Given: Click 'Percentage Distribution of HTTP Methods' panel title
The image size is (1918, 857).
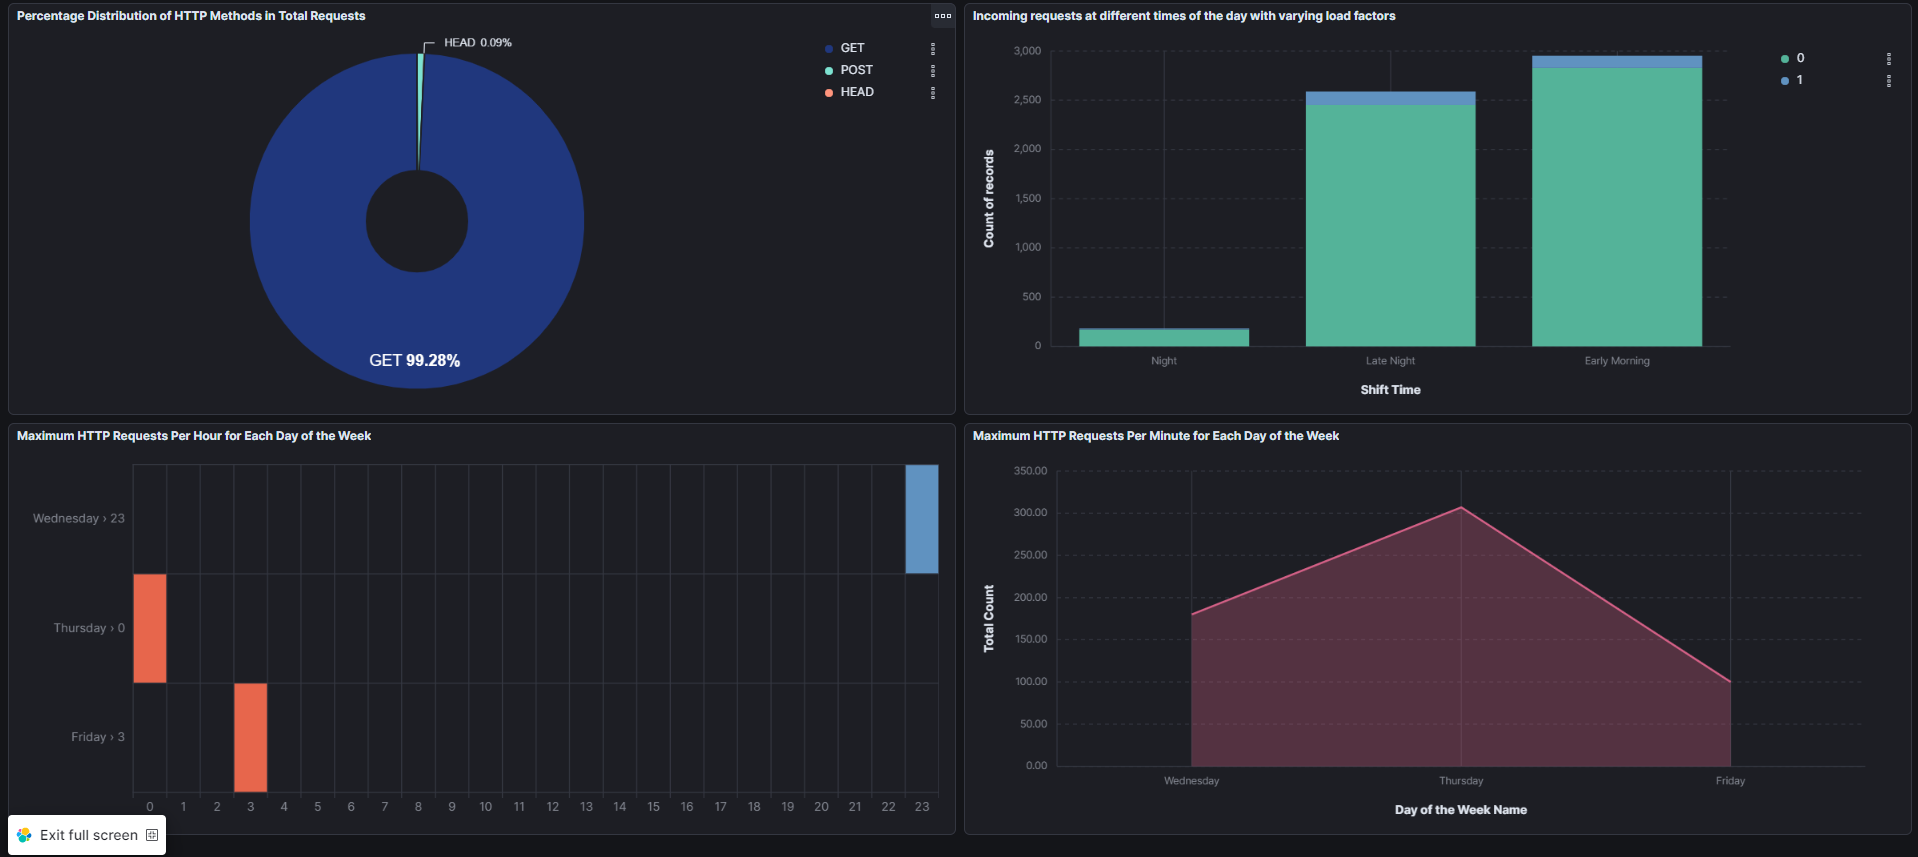Looking at the screenshot, I should pyautogui.click(x=191, y=16).
